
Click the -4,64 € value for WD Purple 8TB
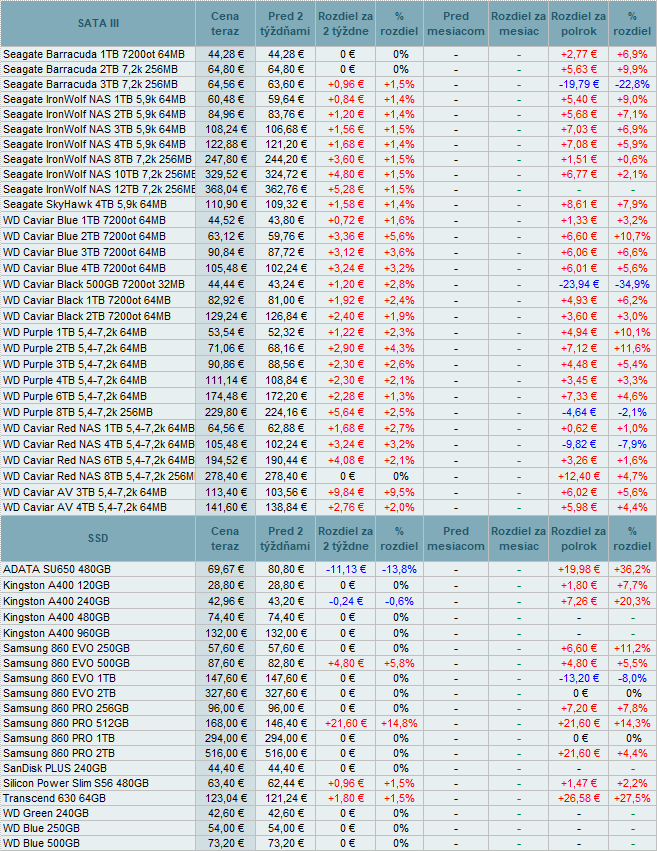click(x=579, y=412)
